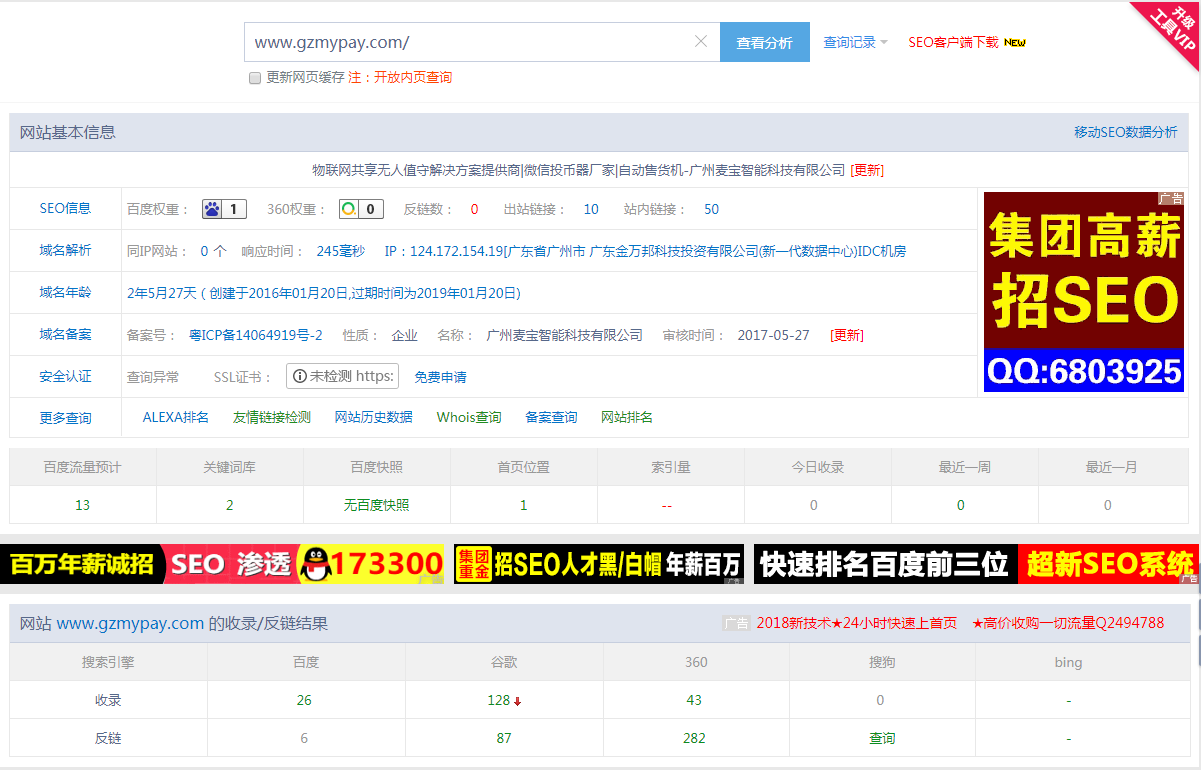Click the SSL undetected https info badge

(342, 376)
